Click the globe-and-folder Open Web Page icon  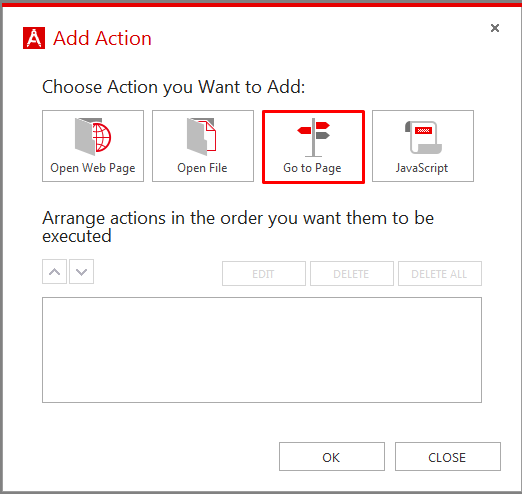tap(93, 137)
